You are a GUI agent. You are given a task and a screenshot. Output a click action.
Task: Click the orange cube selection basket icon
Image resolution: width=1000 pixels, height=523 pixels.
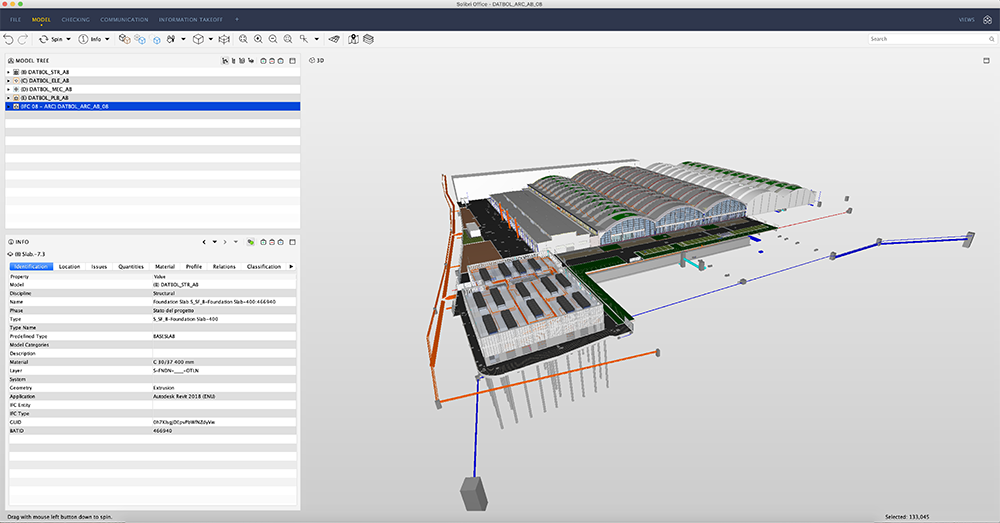pyautogui.click(x=124, y=39)
